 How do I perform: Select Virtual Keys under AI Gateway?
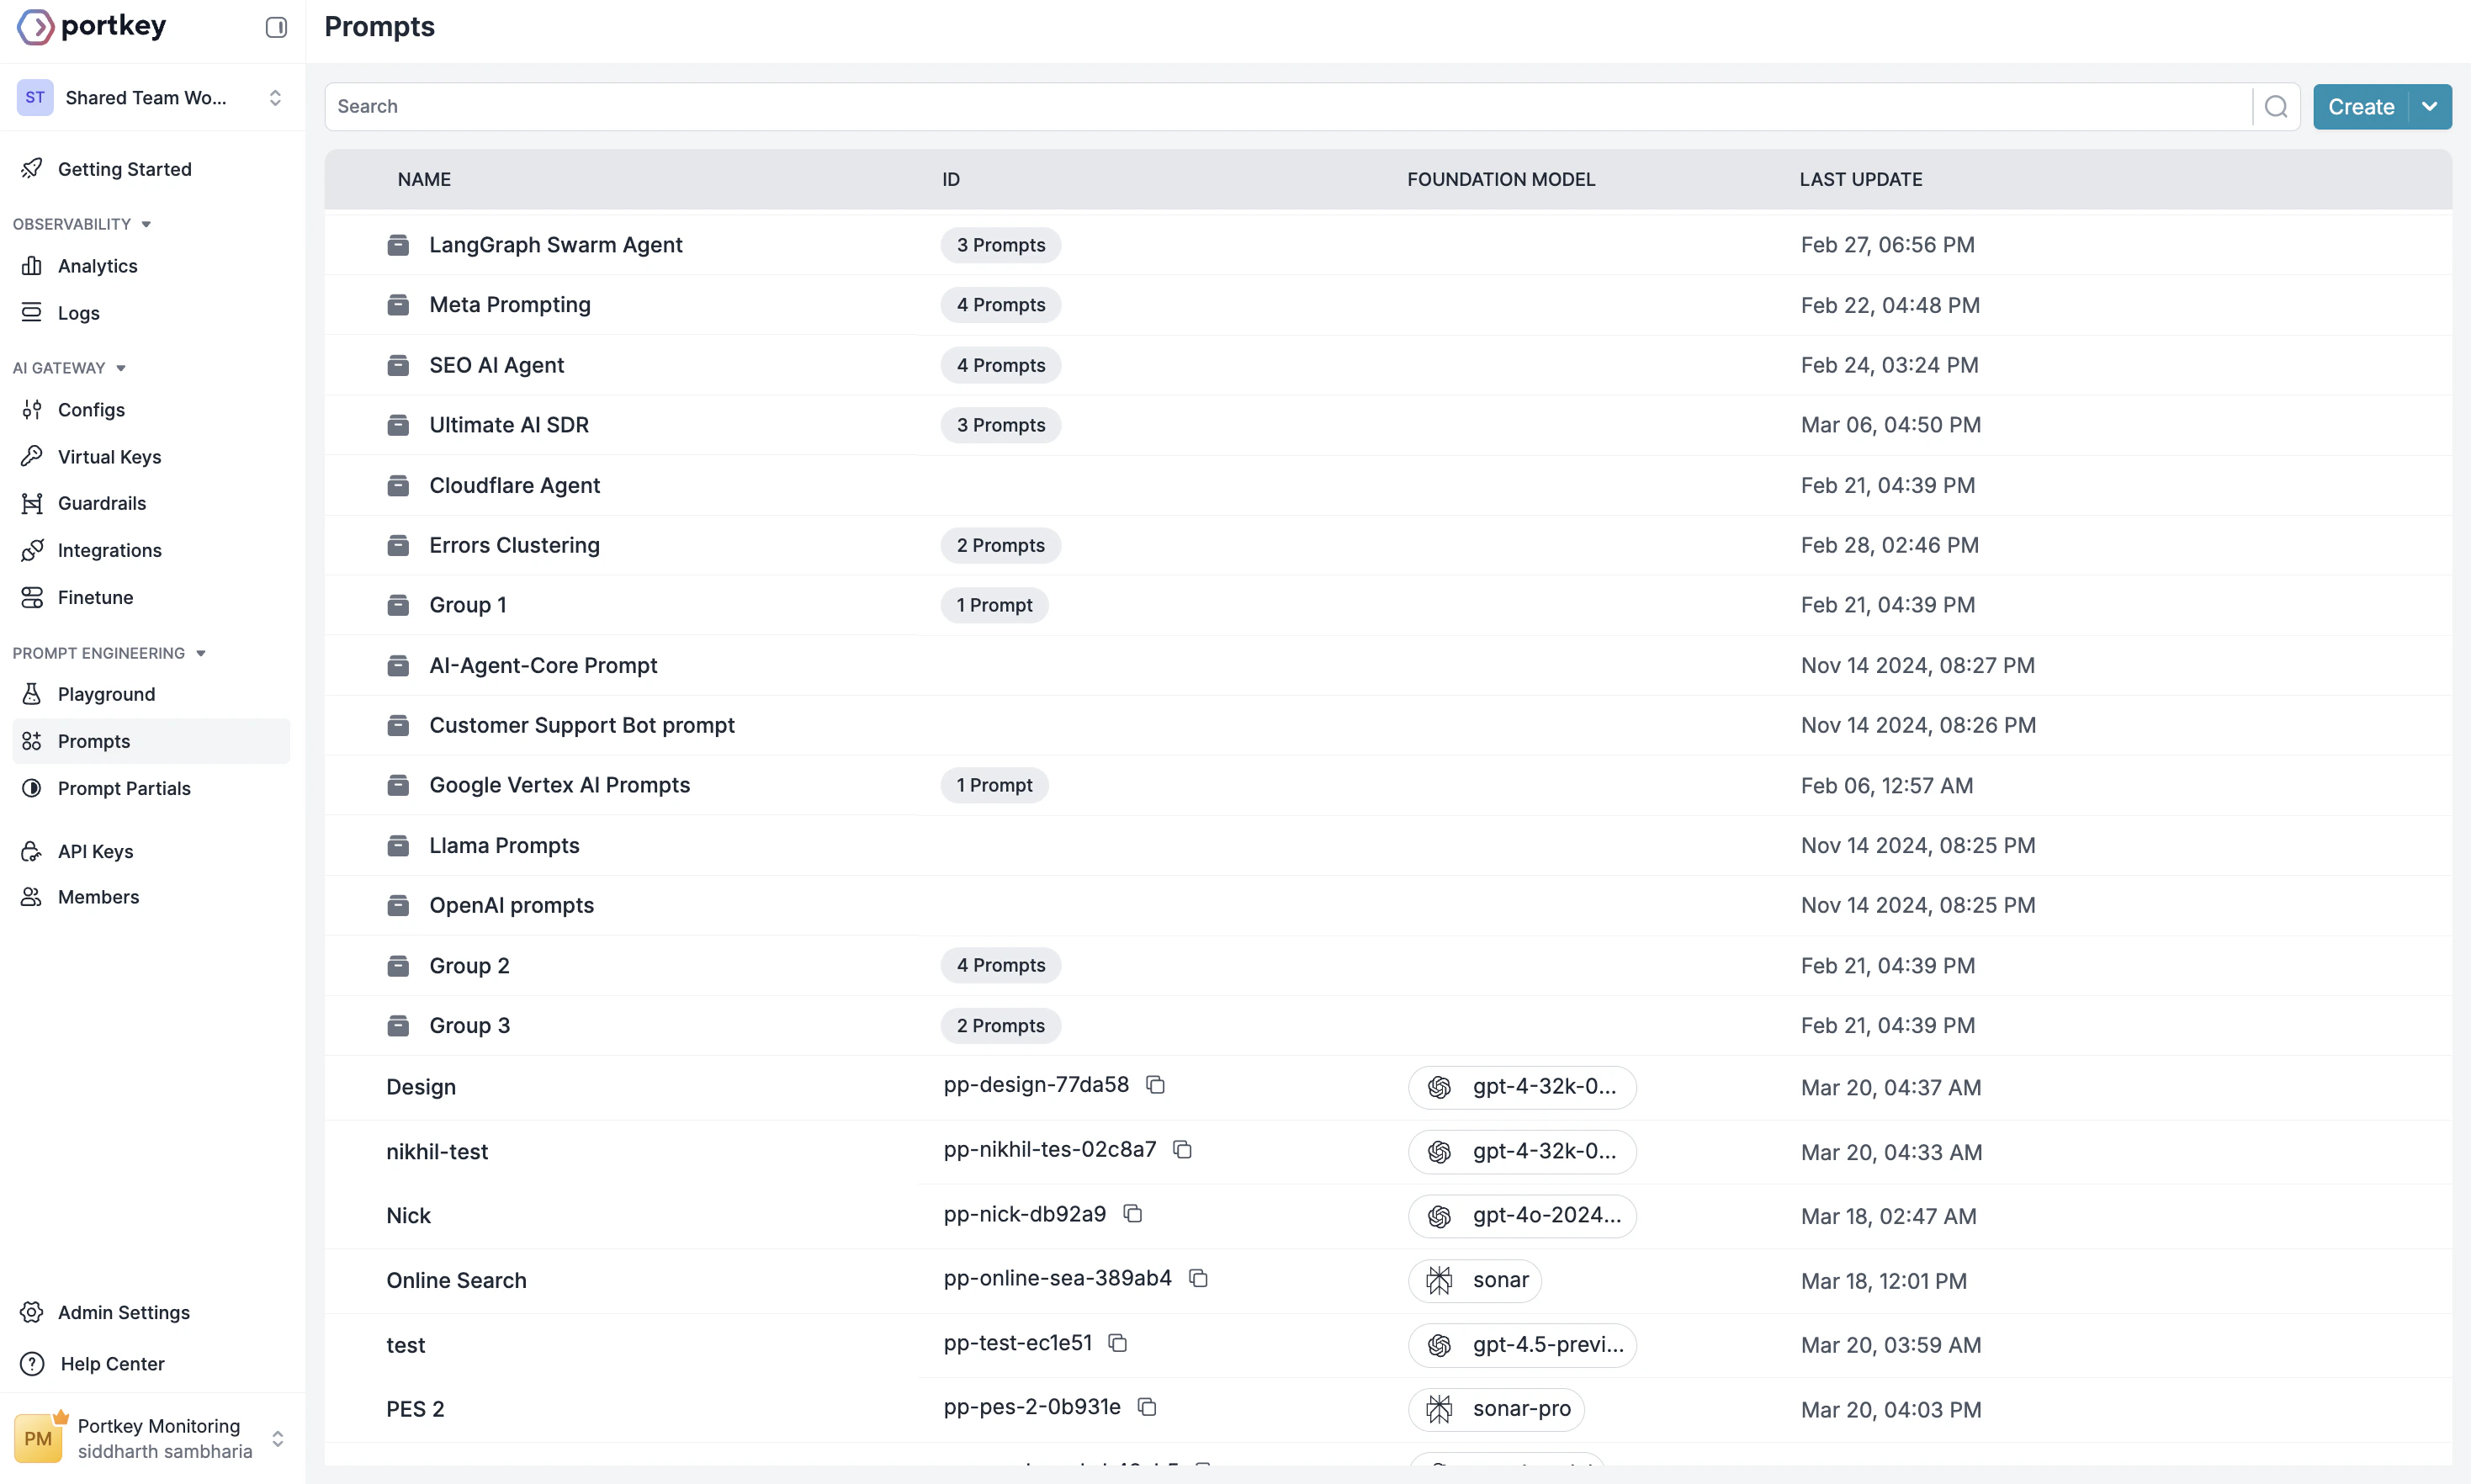click(x=109, y=457)
